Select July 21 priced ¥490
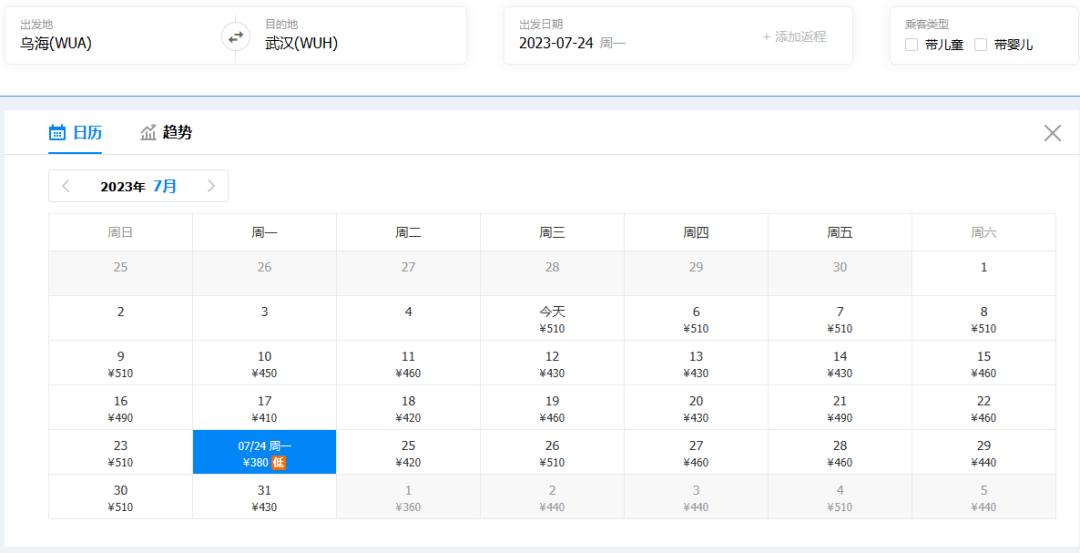This screenshot has width=1080, height=553. (840, 408)
